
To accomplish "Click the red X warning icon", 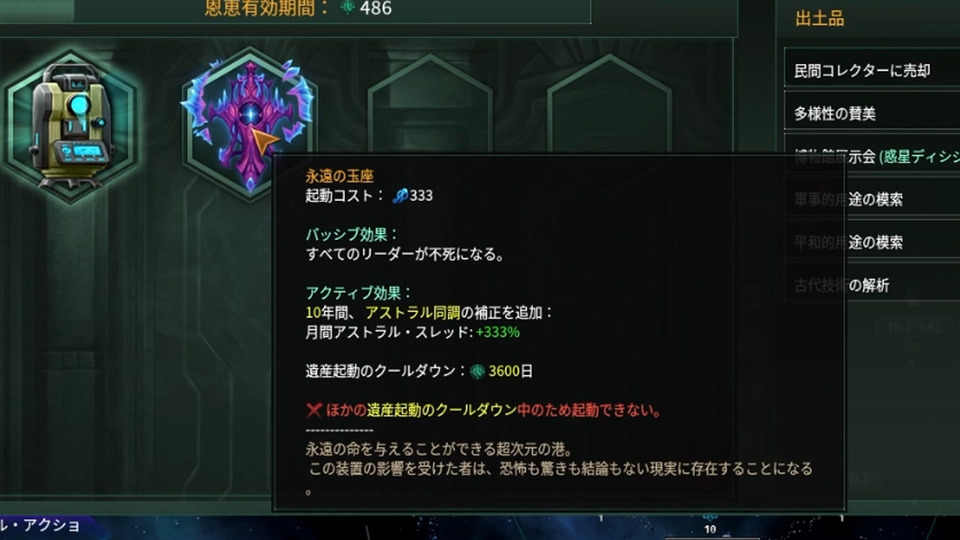I will 313,410.
